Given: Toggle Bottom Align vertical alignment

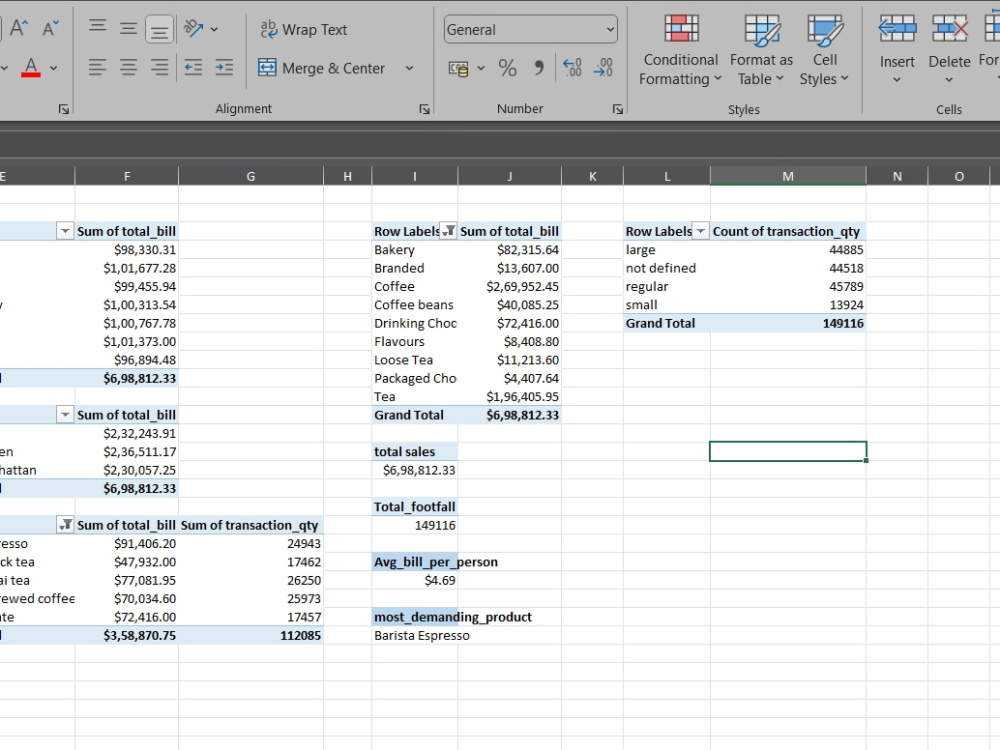Looking at the screenshot, I should coord(159,29).
